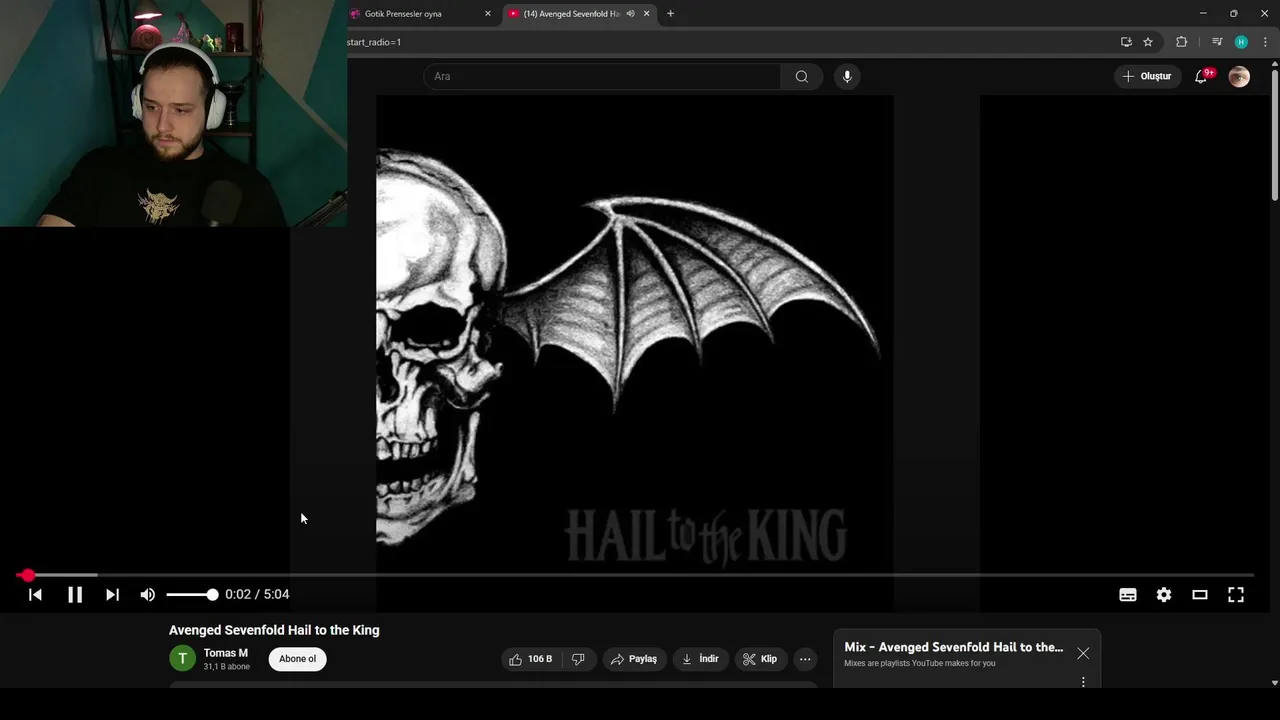Enter full screen mode
1280x720 pixels.
coord(1236,594)
